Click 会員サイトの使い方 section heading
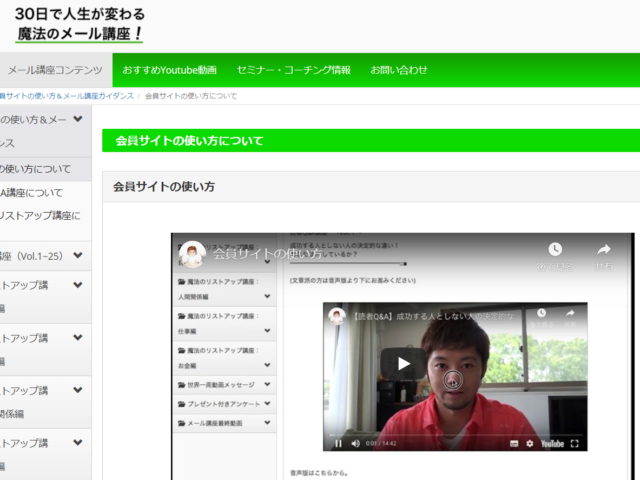Image resolution: width=640 pixels, height=480 pixels. (164, 187)
